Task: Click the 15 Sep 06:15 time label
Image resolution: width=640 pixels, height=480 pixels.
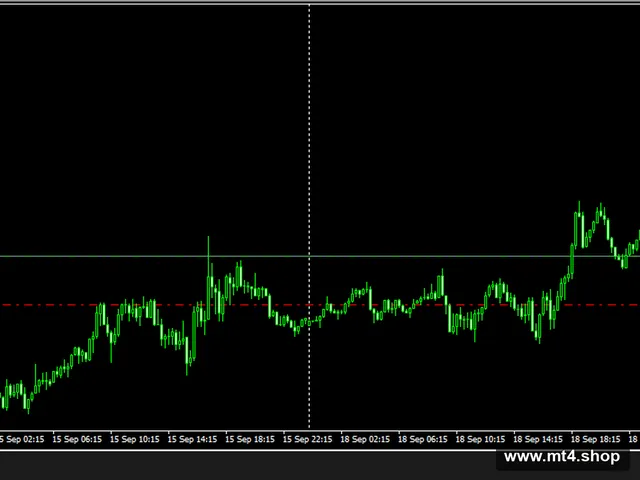Action: pyautogui.click(x=77, y=439)
